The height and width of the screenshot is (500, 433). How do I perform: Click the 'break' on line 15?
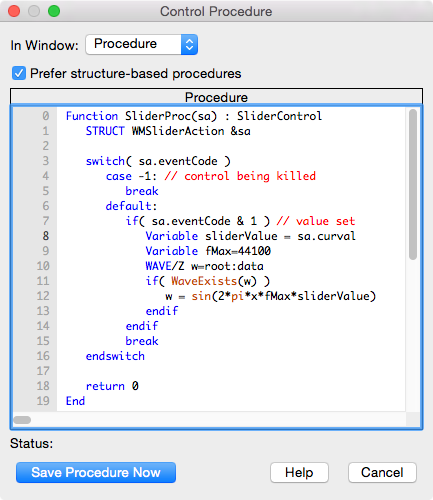coord(142,341)
